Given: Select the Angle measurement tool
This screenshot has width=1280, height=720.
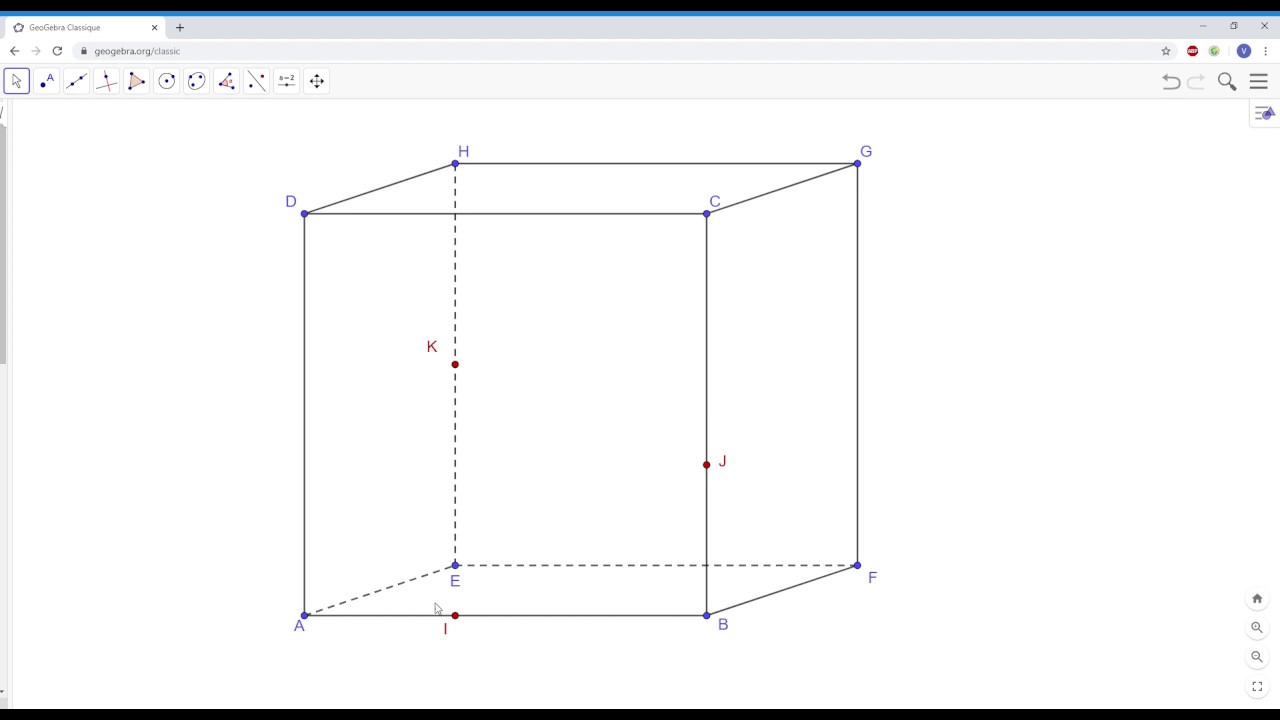Looking at the screenshot, I should tap(227, 81).
